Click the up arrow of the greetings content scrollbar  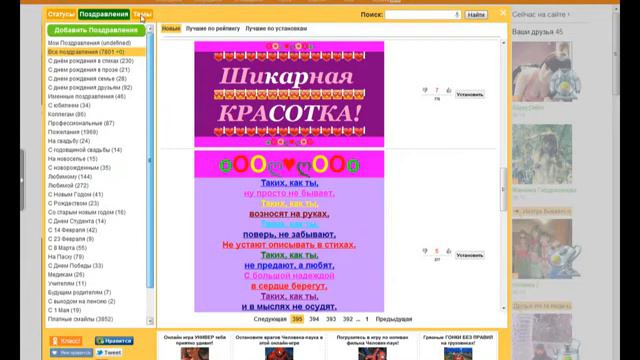click(x=503, y=42)
